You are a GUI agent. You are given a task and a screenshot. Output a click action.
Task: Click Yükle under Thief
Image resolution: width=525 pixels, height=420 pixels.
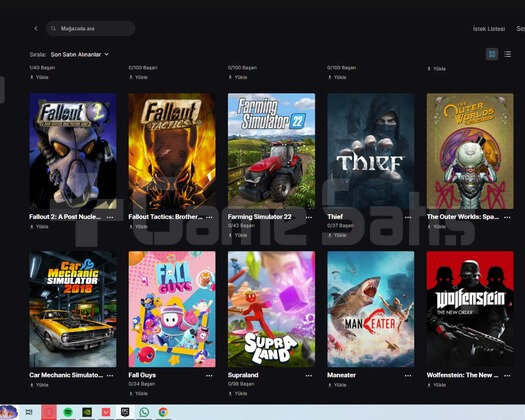pos(337,235)
